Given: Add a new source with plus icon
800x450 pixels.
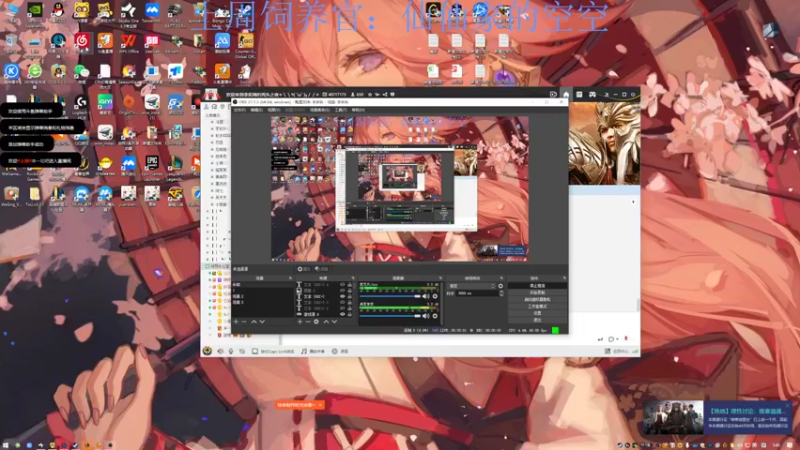Looking at the screenshot, I should point(300,322).
